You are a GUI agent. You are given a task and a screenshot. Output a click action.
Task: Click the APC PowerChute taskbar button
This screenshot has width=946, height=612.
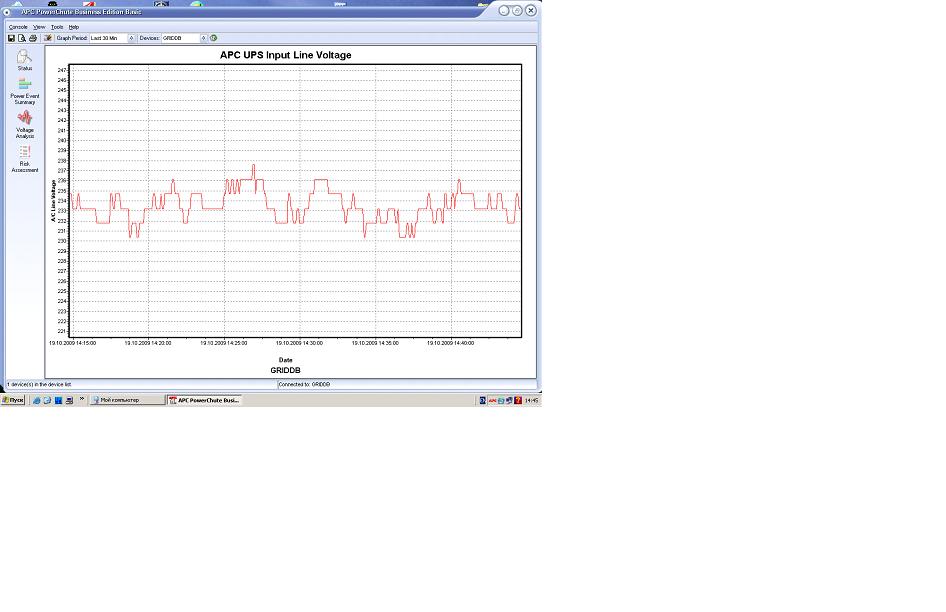[x=204, y=400]
